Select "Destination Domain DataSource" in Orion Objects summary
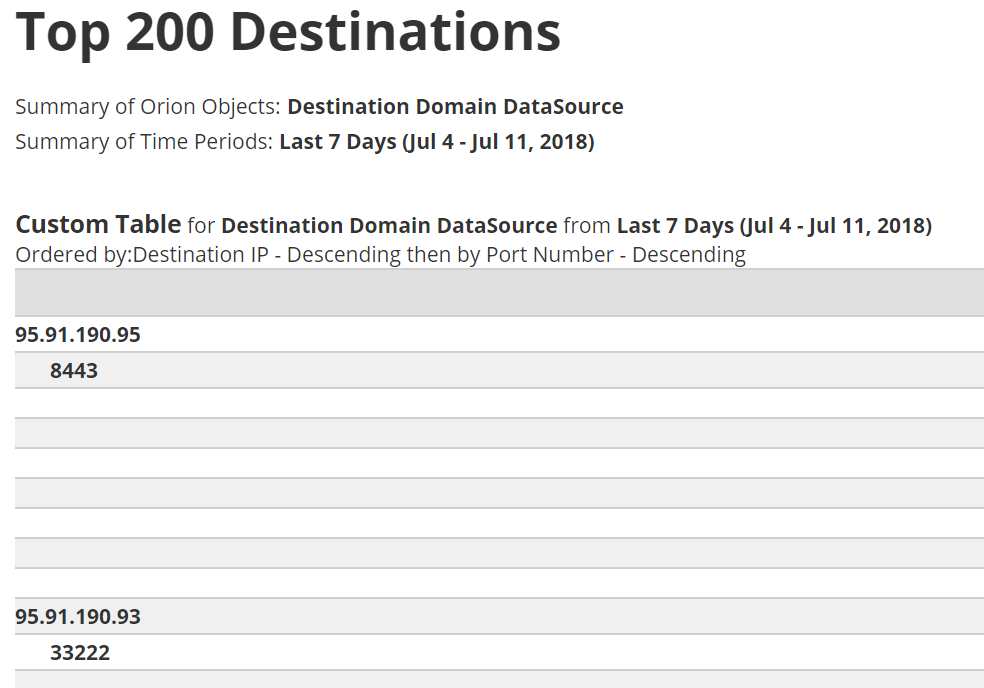Image resolution: width=984 pixels, height=688 pixels. tap(455, 107)
